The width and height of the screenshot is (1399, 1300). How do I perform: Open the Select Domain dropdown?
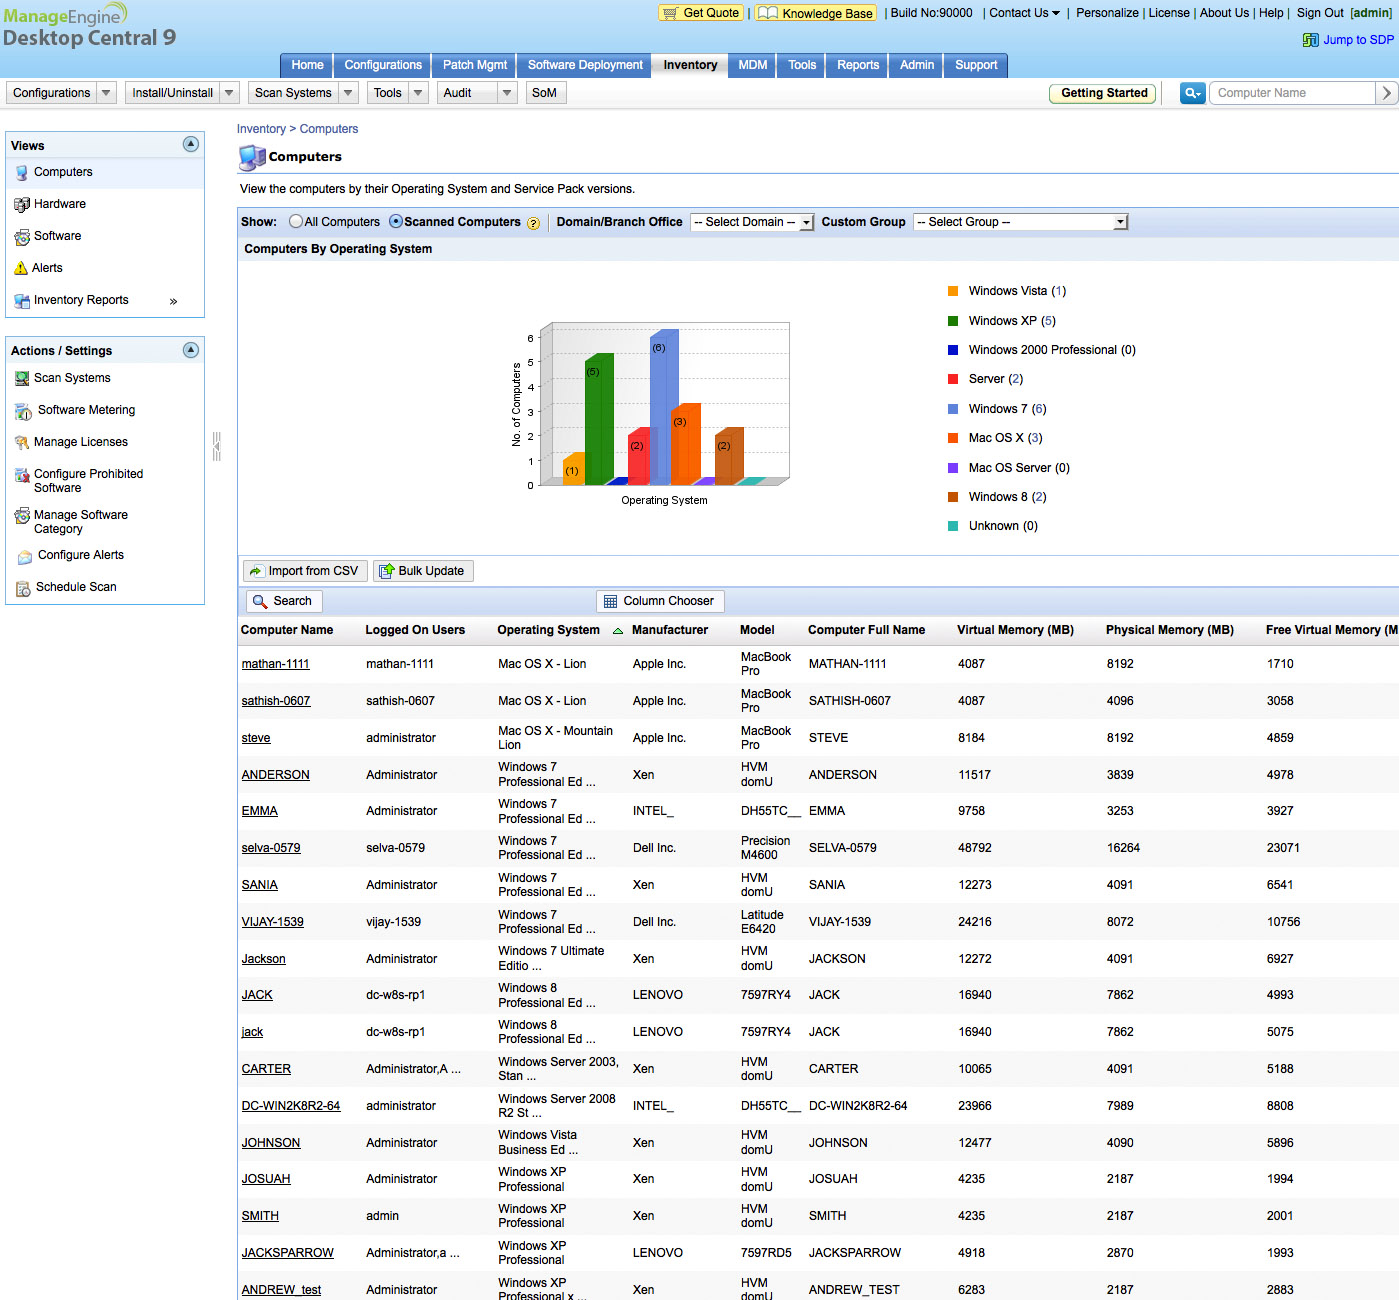pos(752,222)
